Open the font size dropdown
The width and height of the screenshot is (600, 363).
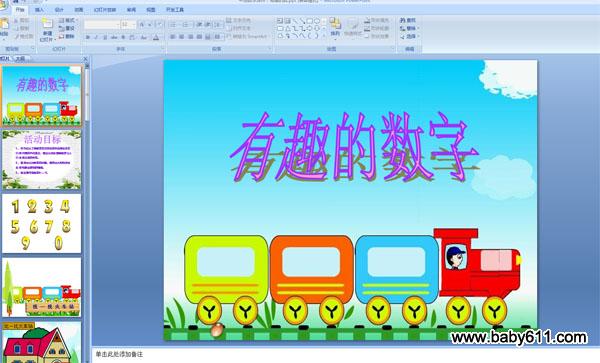point(128,25)
